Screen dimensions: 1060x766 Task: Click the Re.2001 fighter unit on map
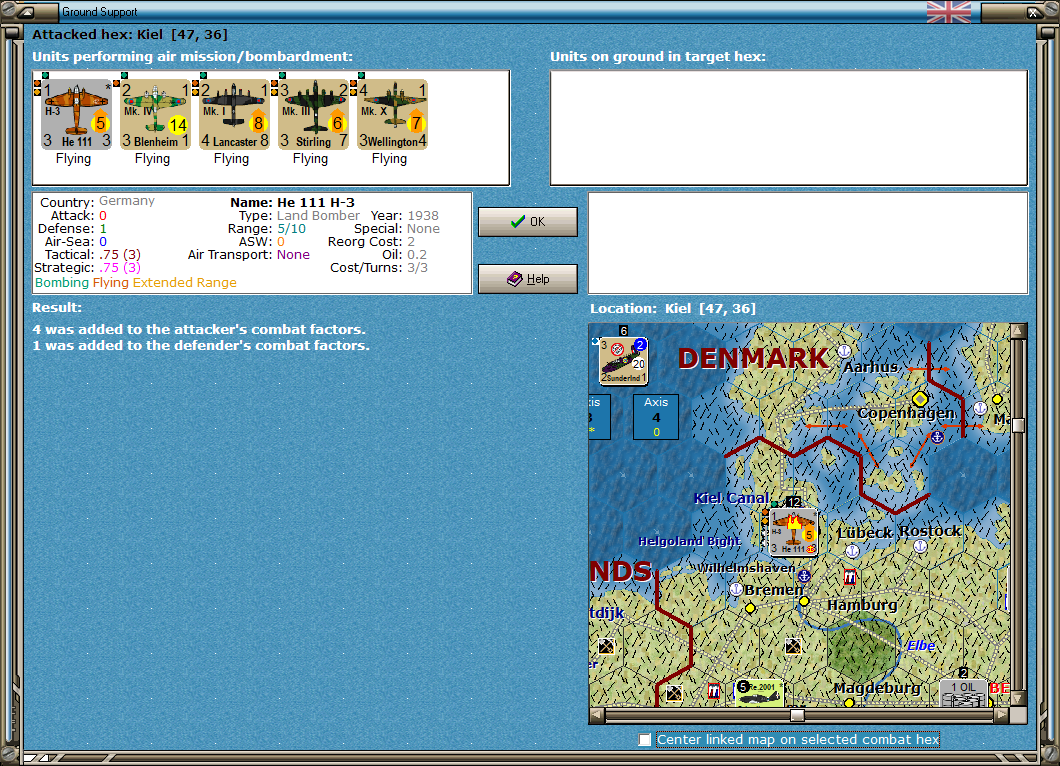click(758, 693)
